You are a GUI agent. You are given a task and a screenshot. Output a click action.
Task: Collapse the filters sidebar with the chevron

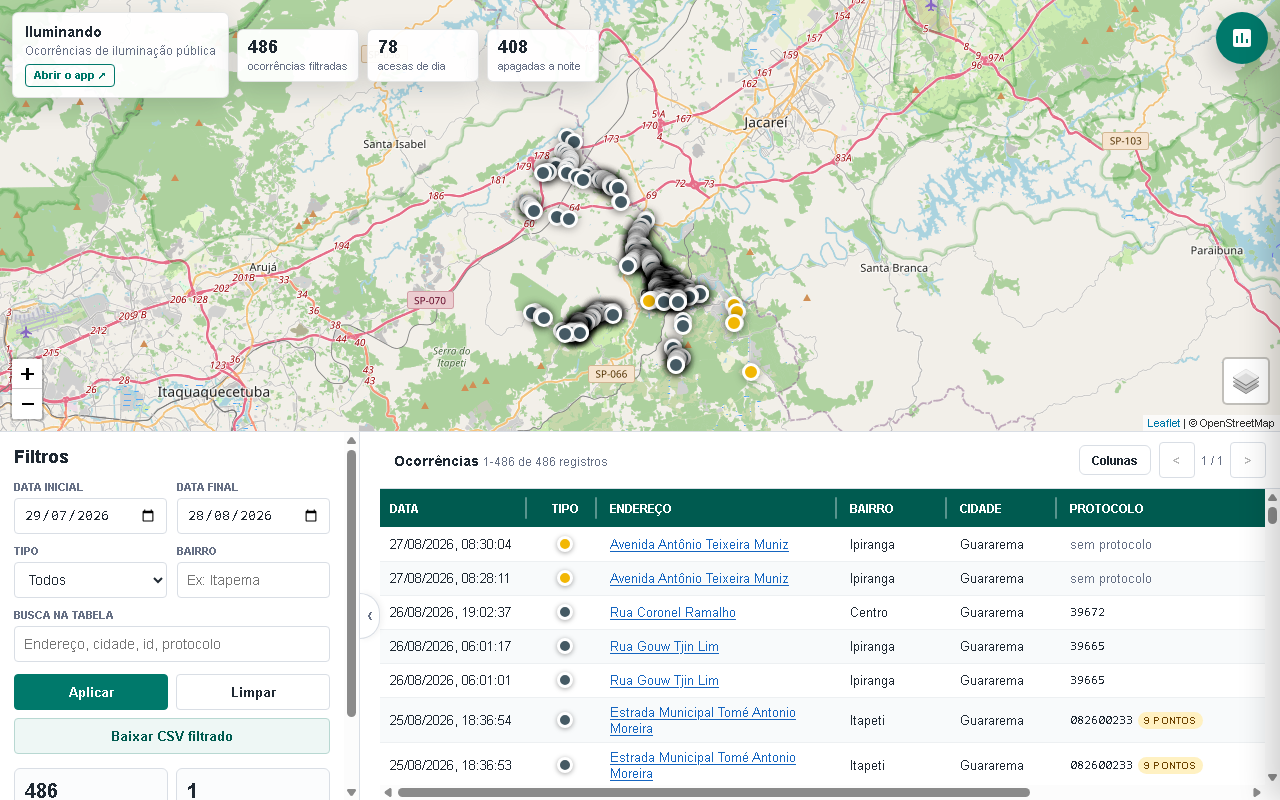[369, 616]
